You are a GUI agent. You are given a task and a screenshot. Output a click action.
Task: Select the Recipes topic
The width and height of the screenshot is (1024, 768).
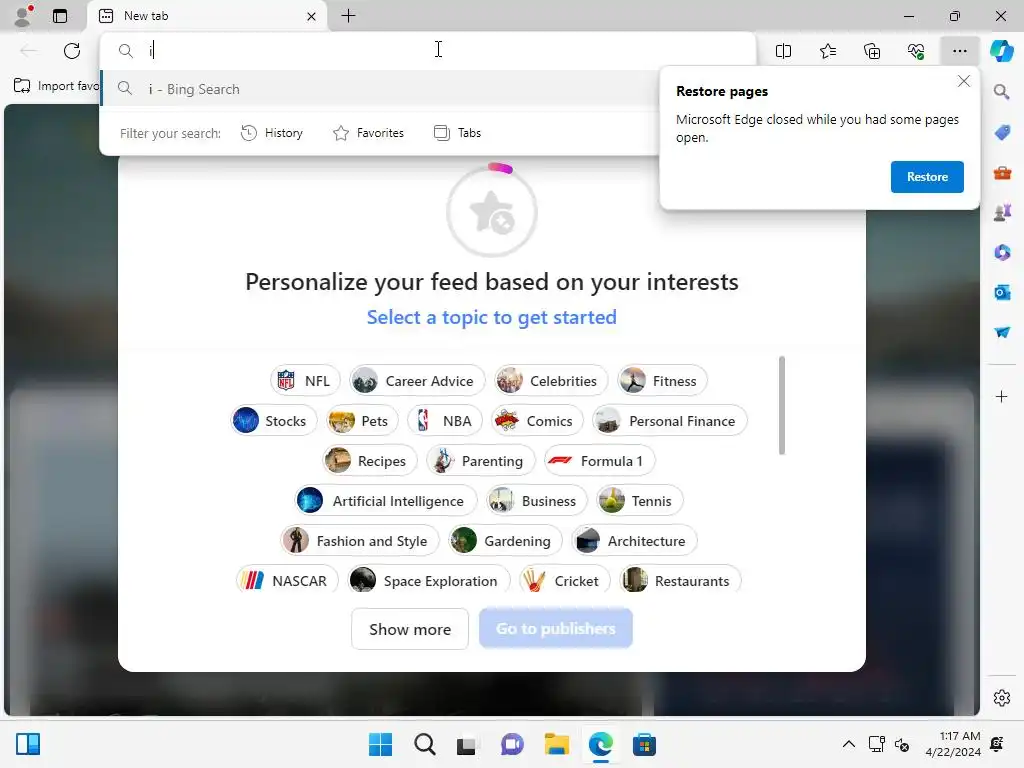369,461
